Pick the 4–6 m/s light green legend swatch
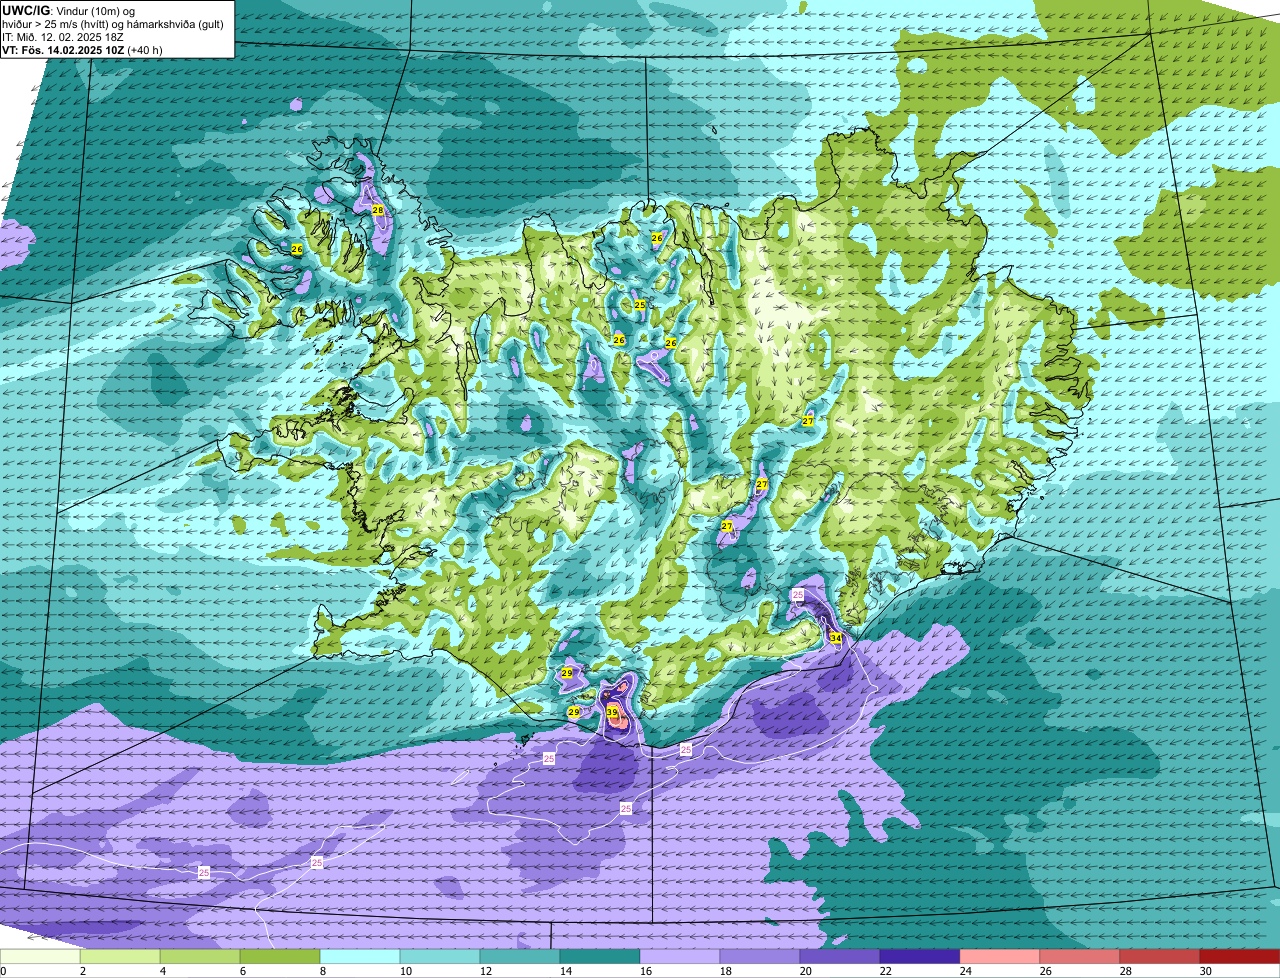Image resolution: width=1280 pixels, height=978 pixels. (200, 957)
